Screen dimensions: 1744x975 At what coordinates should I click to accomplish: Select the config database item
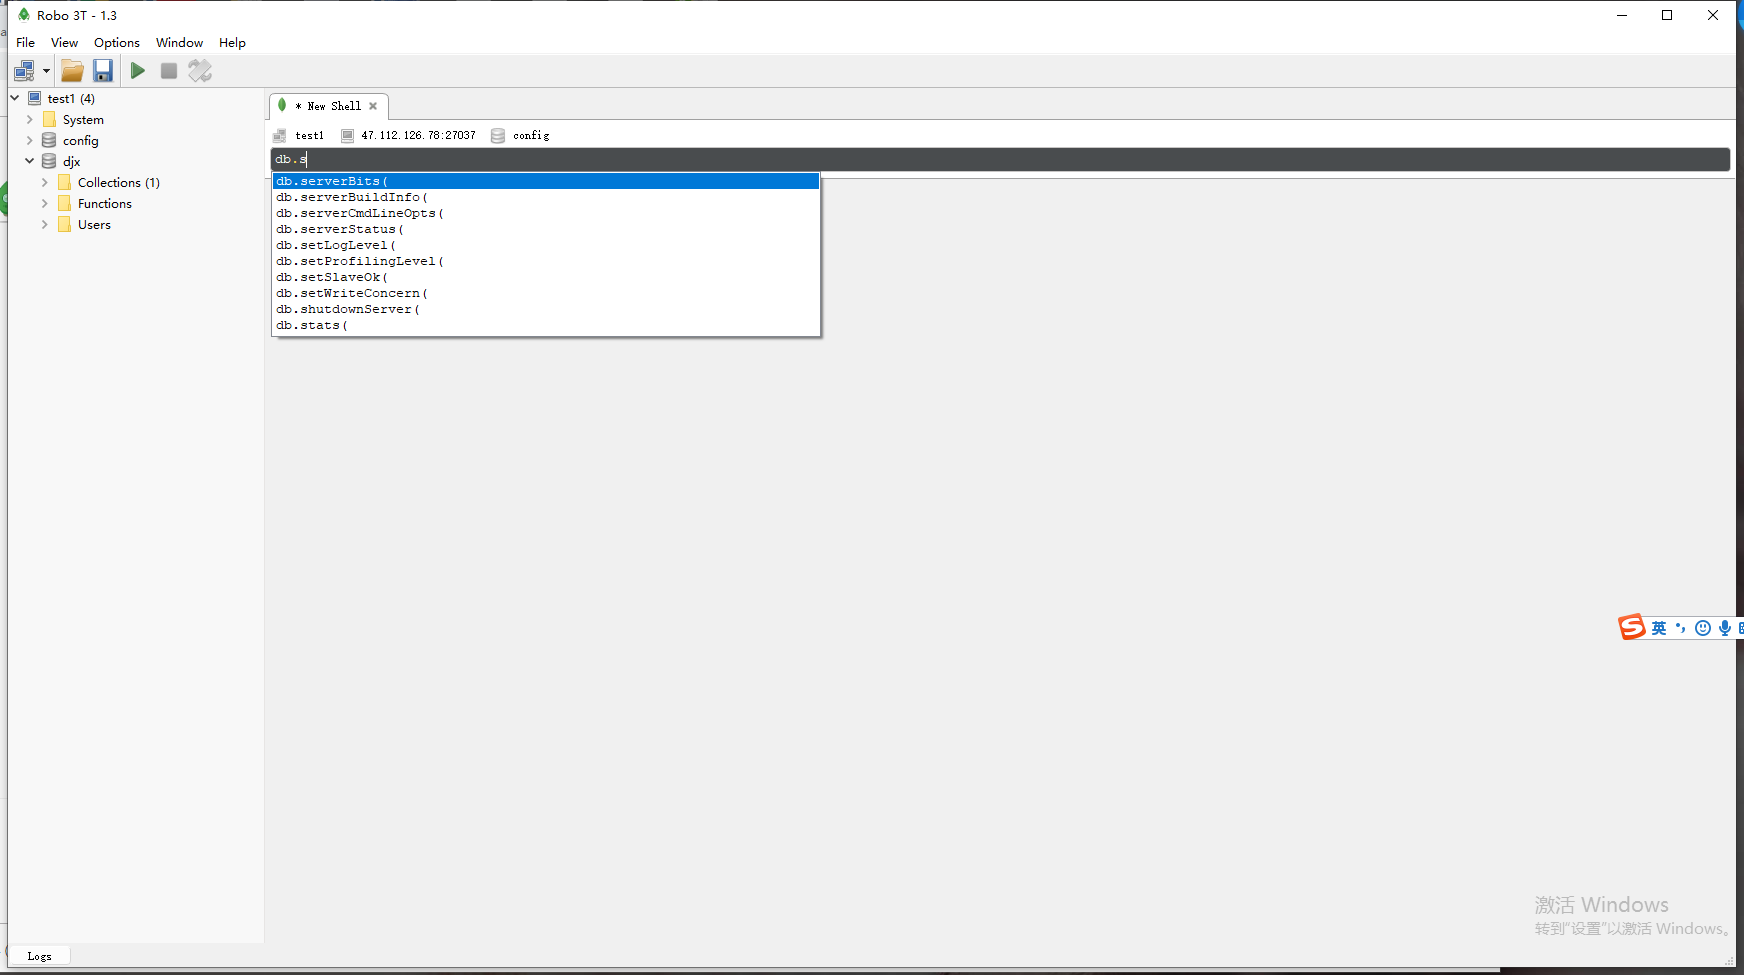(x=80, y=141)
